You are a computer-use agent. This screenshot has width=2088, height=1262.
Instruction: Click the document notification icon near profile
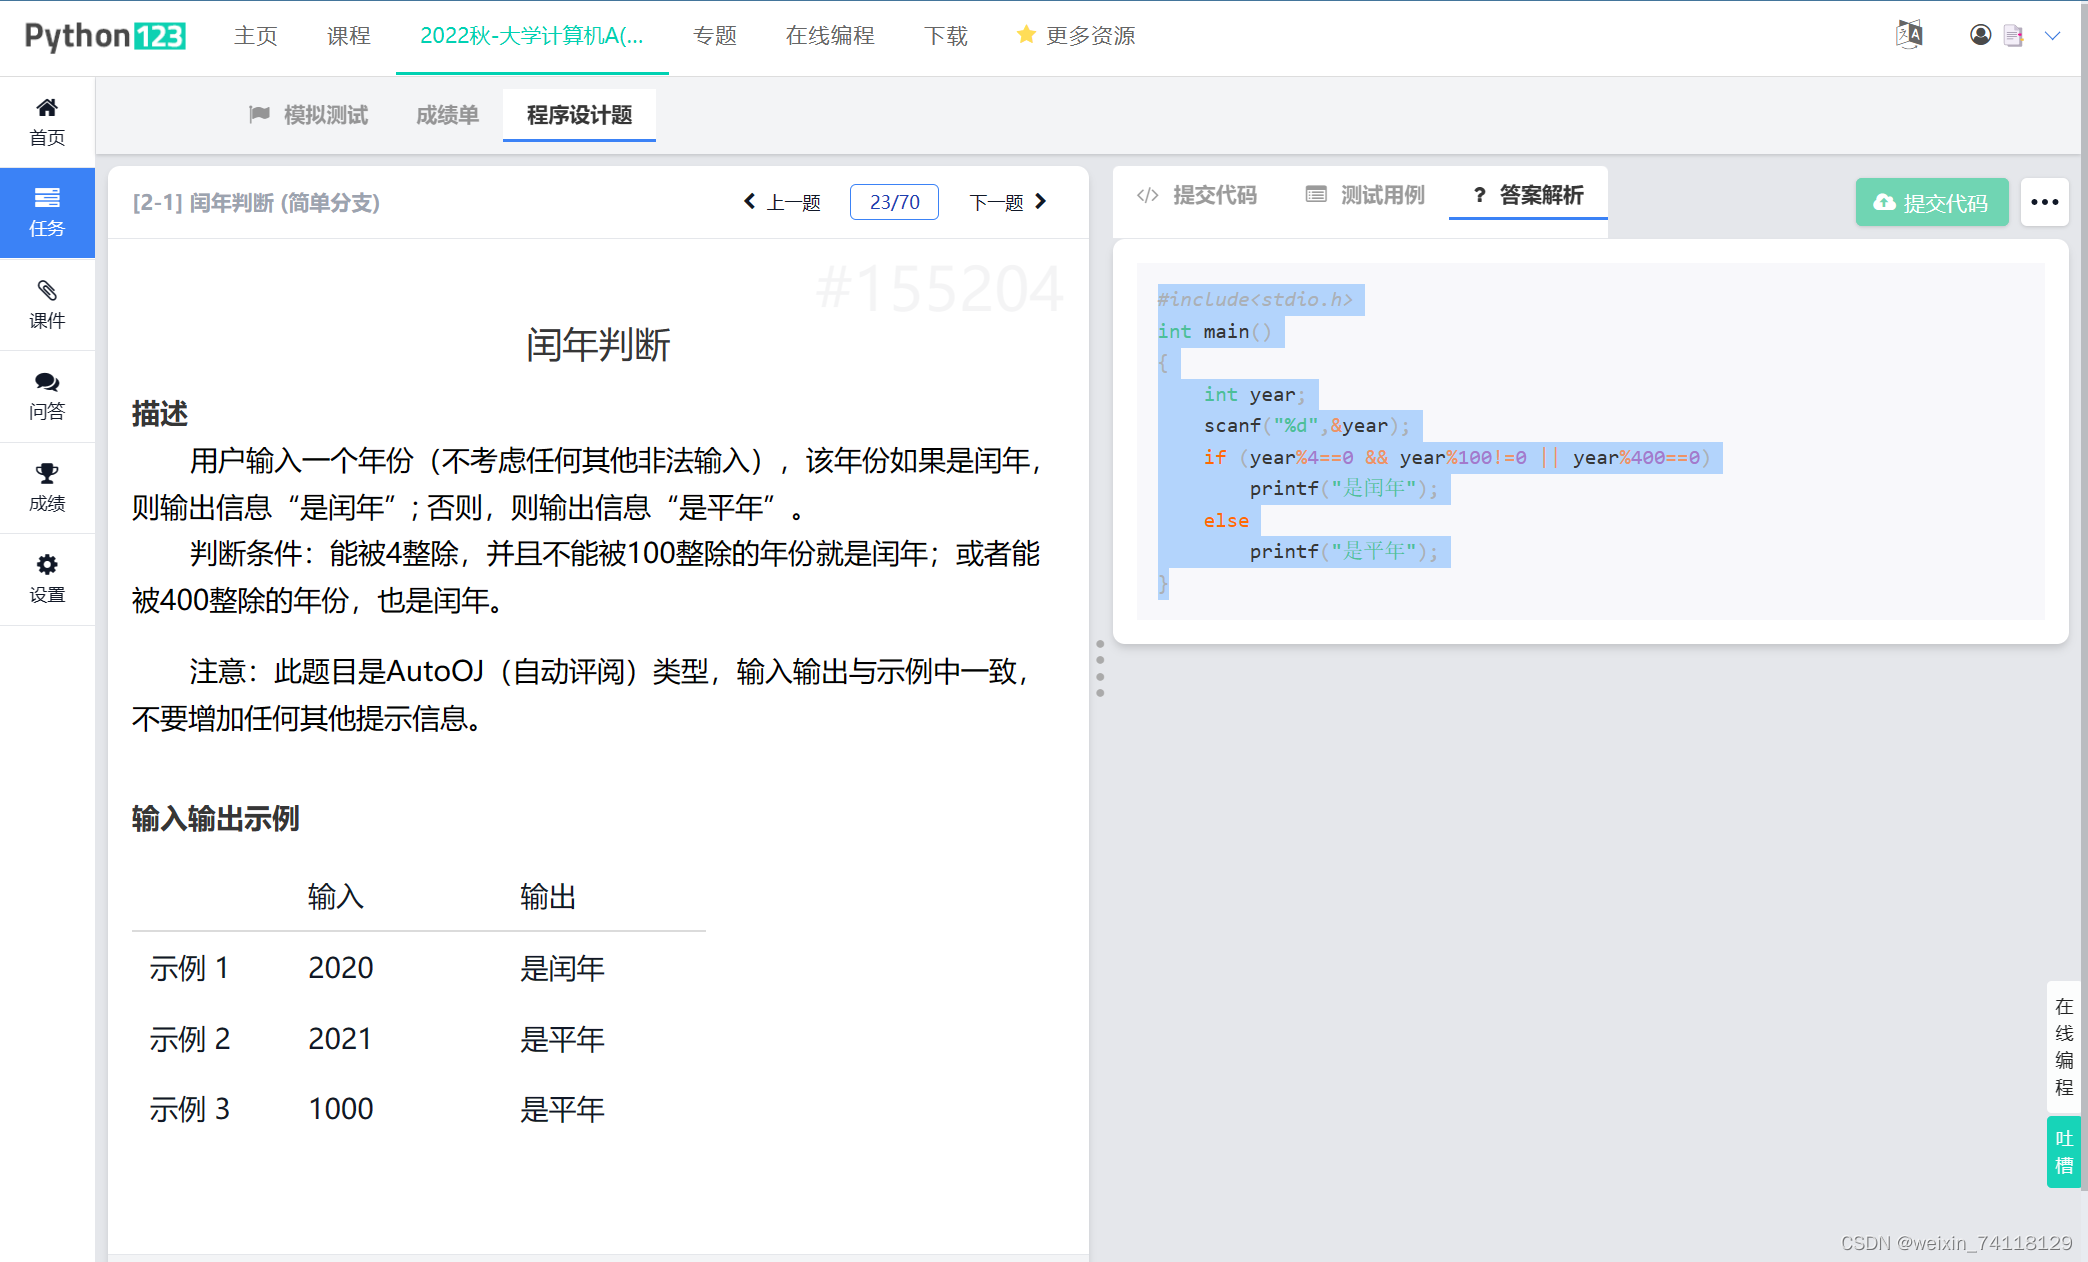pos(2014,35)
